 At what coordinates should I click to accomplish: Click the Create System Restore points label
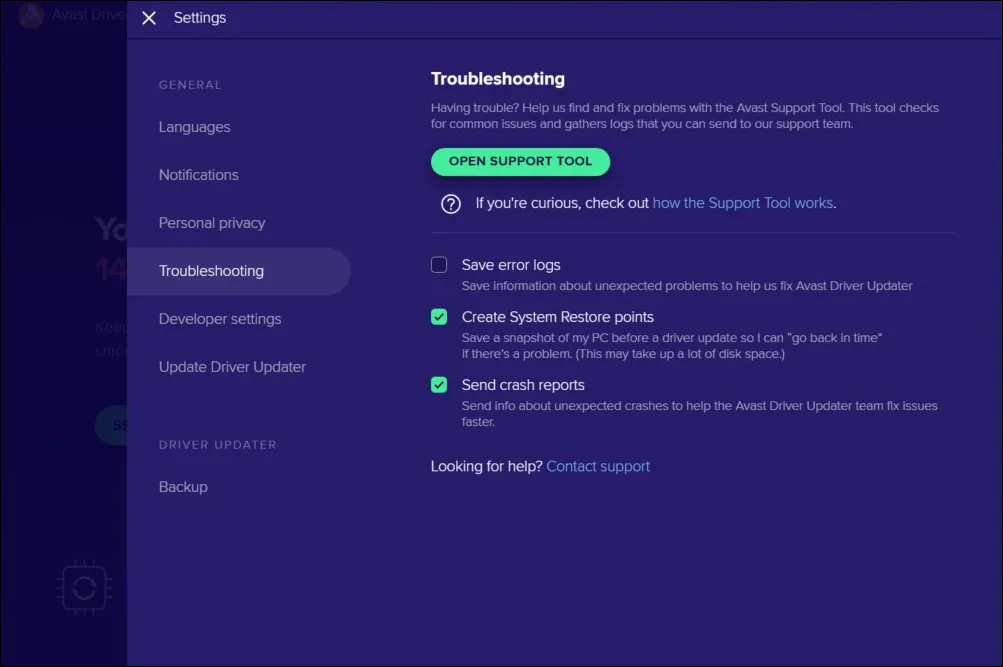(x=558, y=317)
